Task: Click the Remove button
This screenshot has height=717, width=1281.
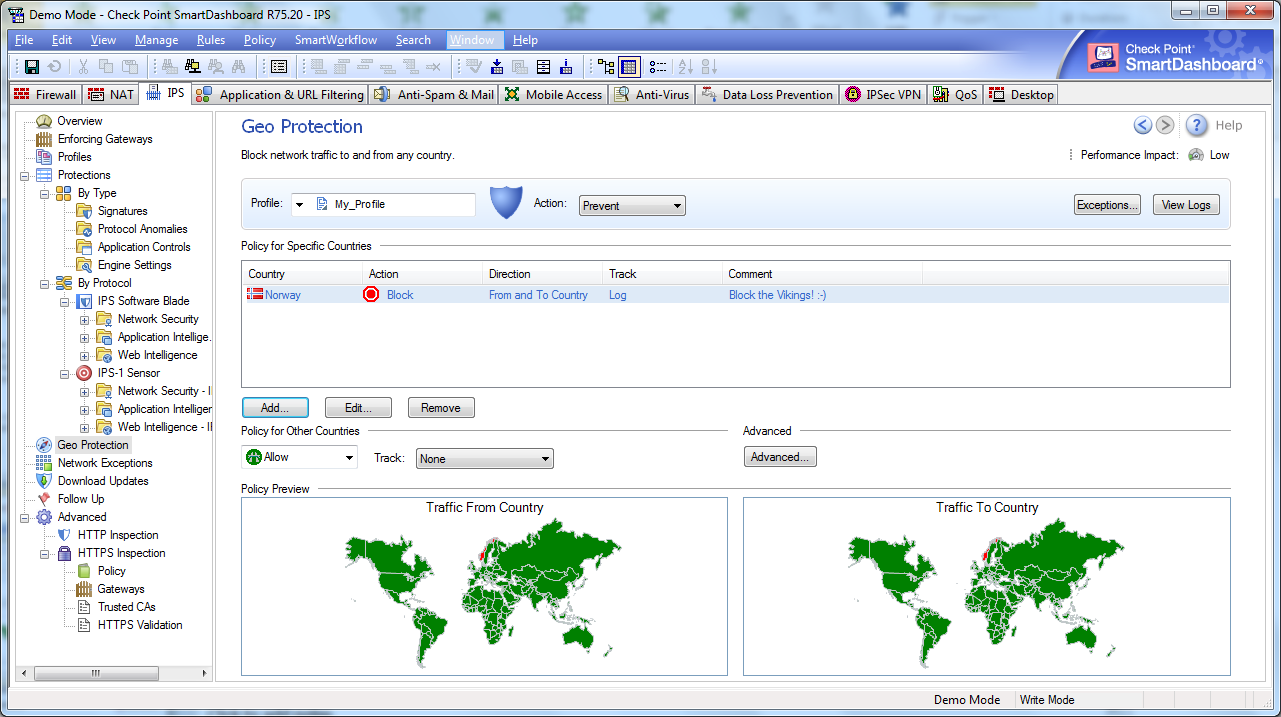Action: (441, 407)
